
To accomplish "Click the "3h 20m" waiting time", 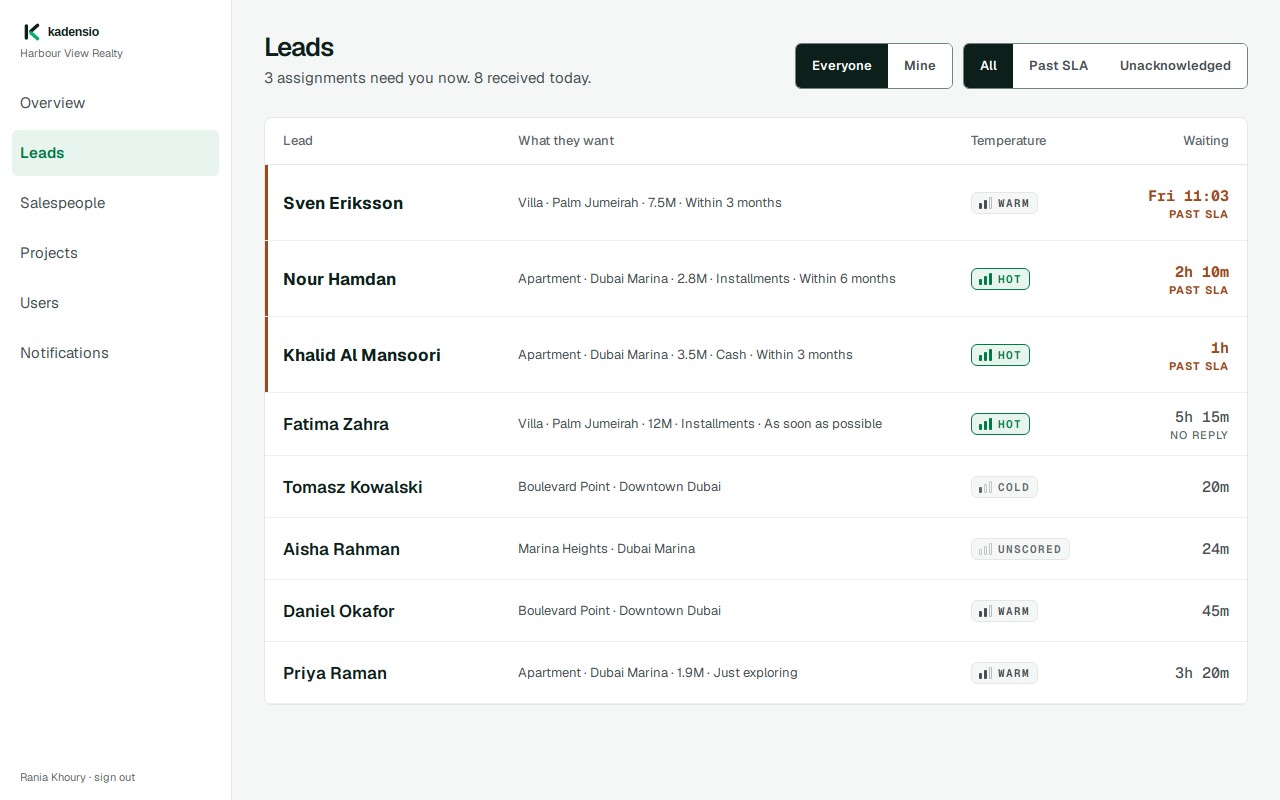I will 1202,673.
